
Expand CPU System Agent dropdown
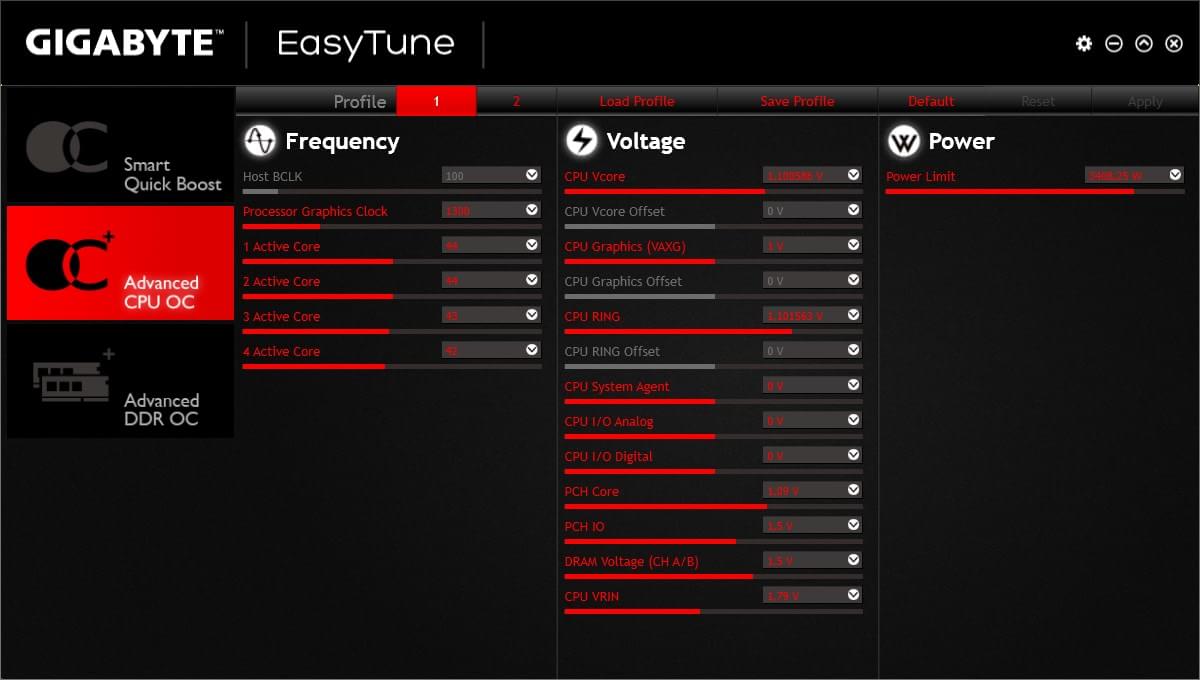pos(853,385)
